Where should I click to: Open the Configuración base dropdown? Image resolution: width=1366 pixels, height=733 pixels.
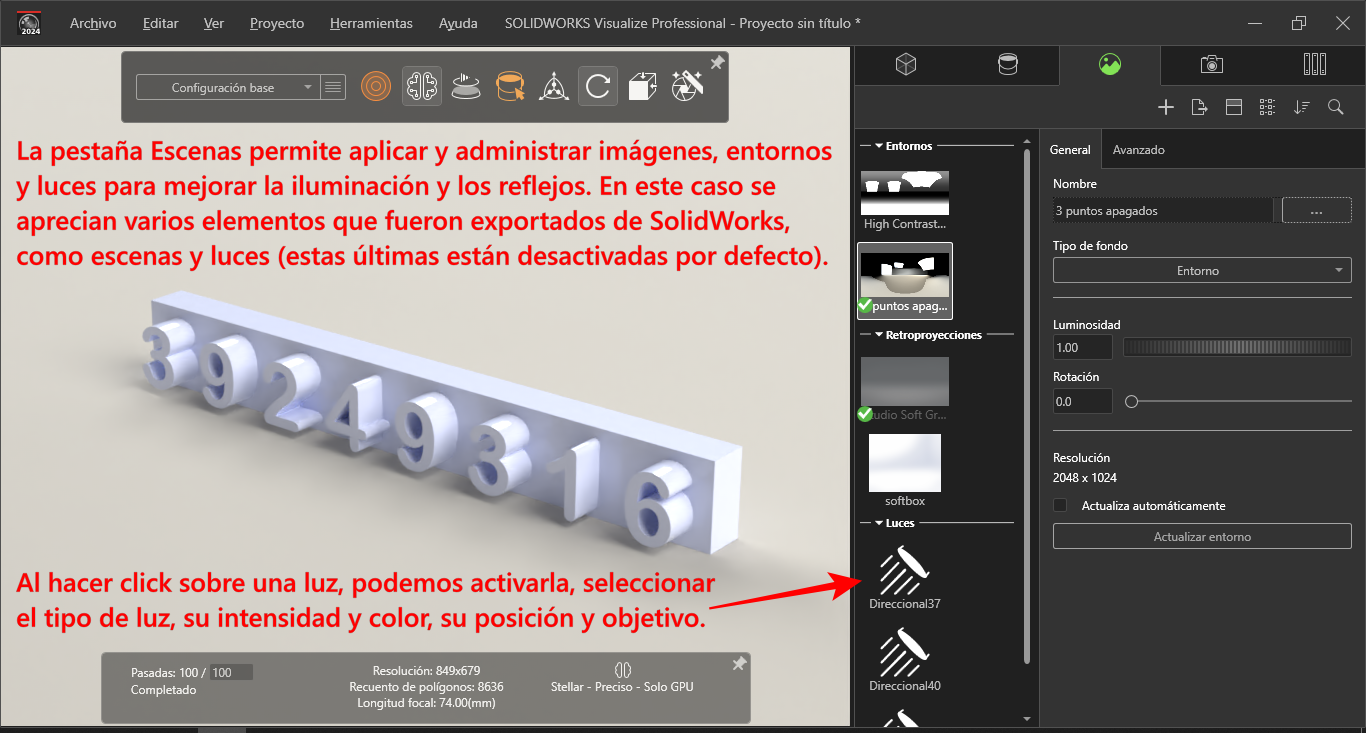click(x=227, y=88)
